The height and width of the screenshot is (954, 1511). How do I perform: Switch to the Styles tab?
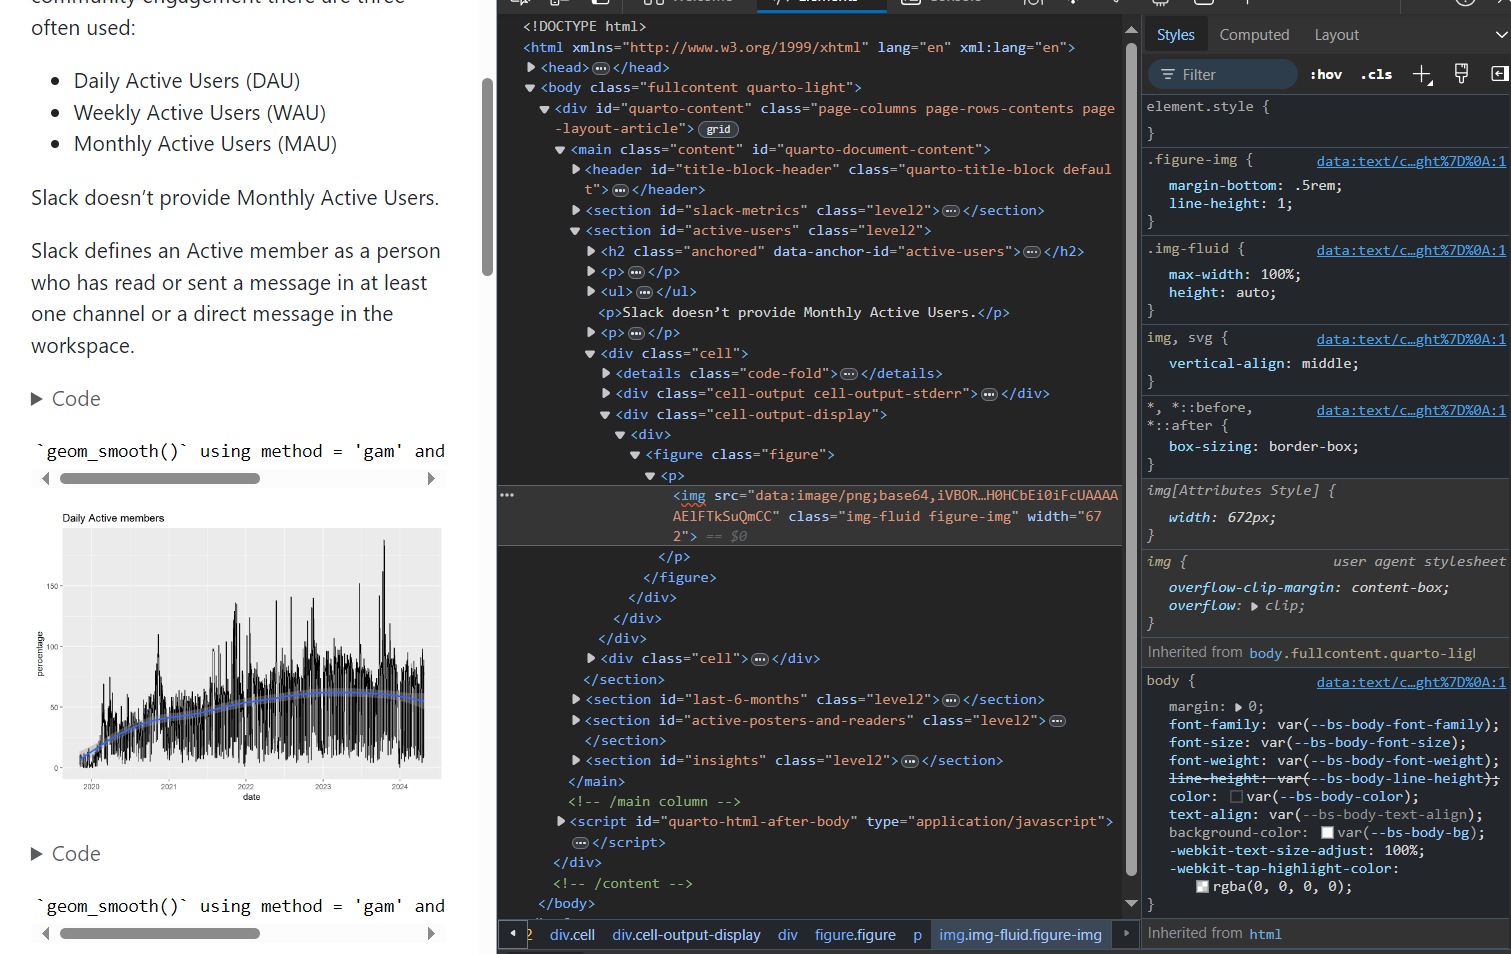click(1176, 35)
